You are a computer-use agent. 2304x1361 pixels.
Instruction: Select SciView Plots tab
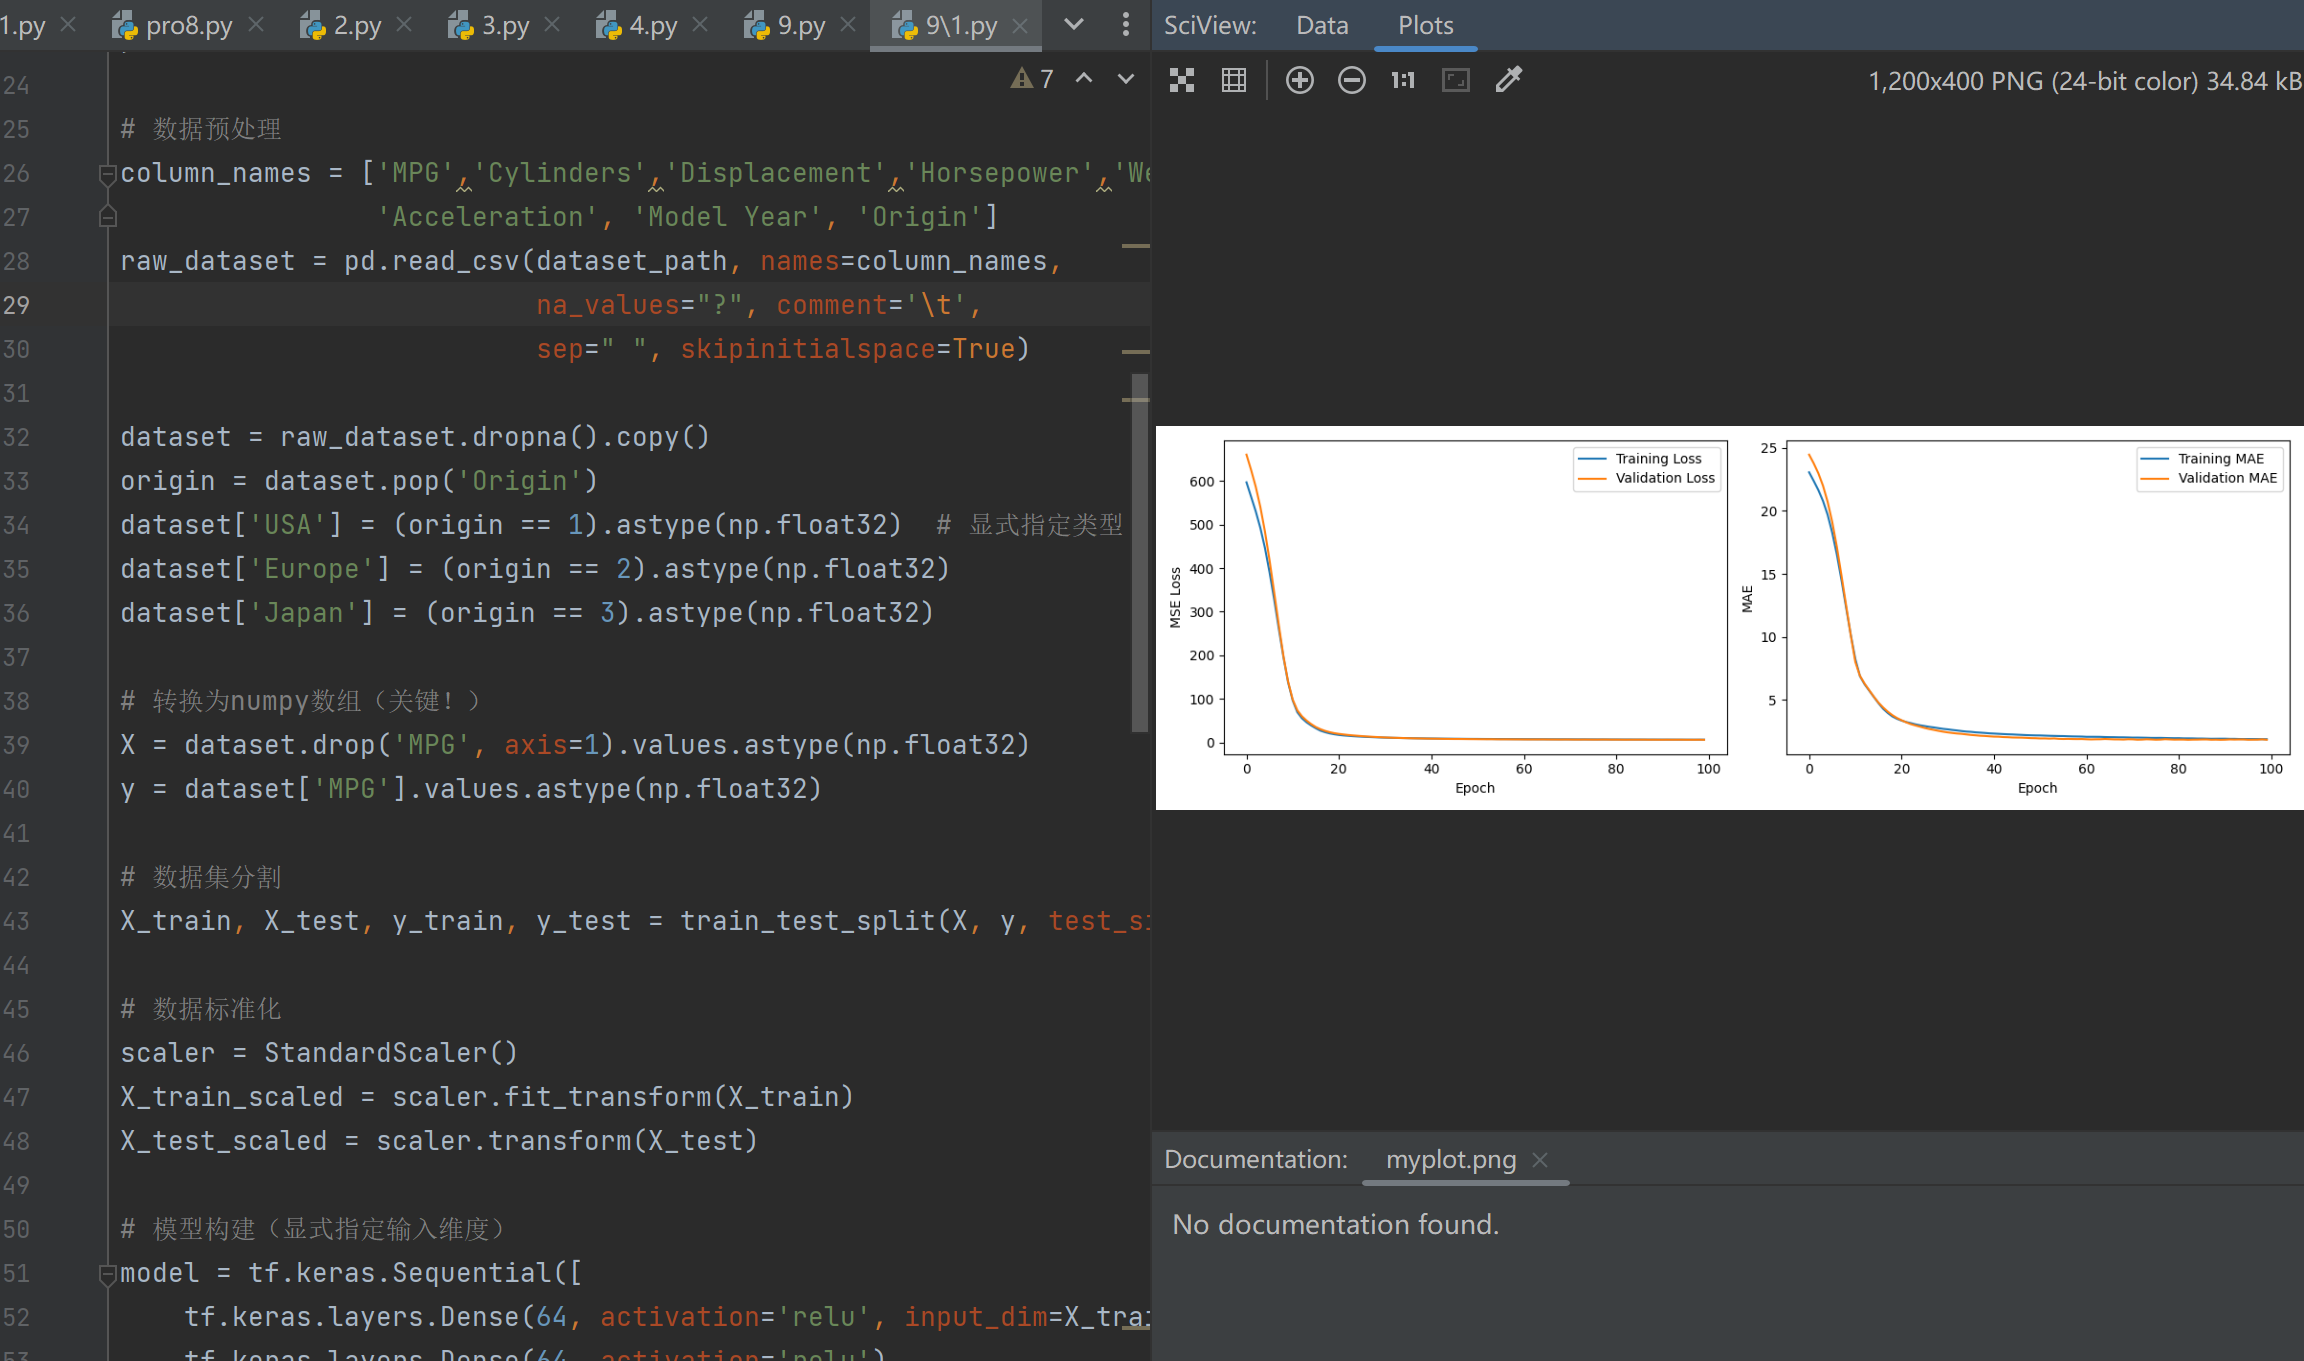pyautogui.click(x=1425, y=25)
